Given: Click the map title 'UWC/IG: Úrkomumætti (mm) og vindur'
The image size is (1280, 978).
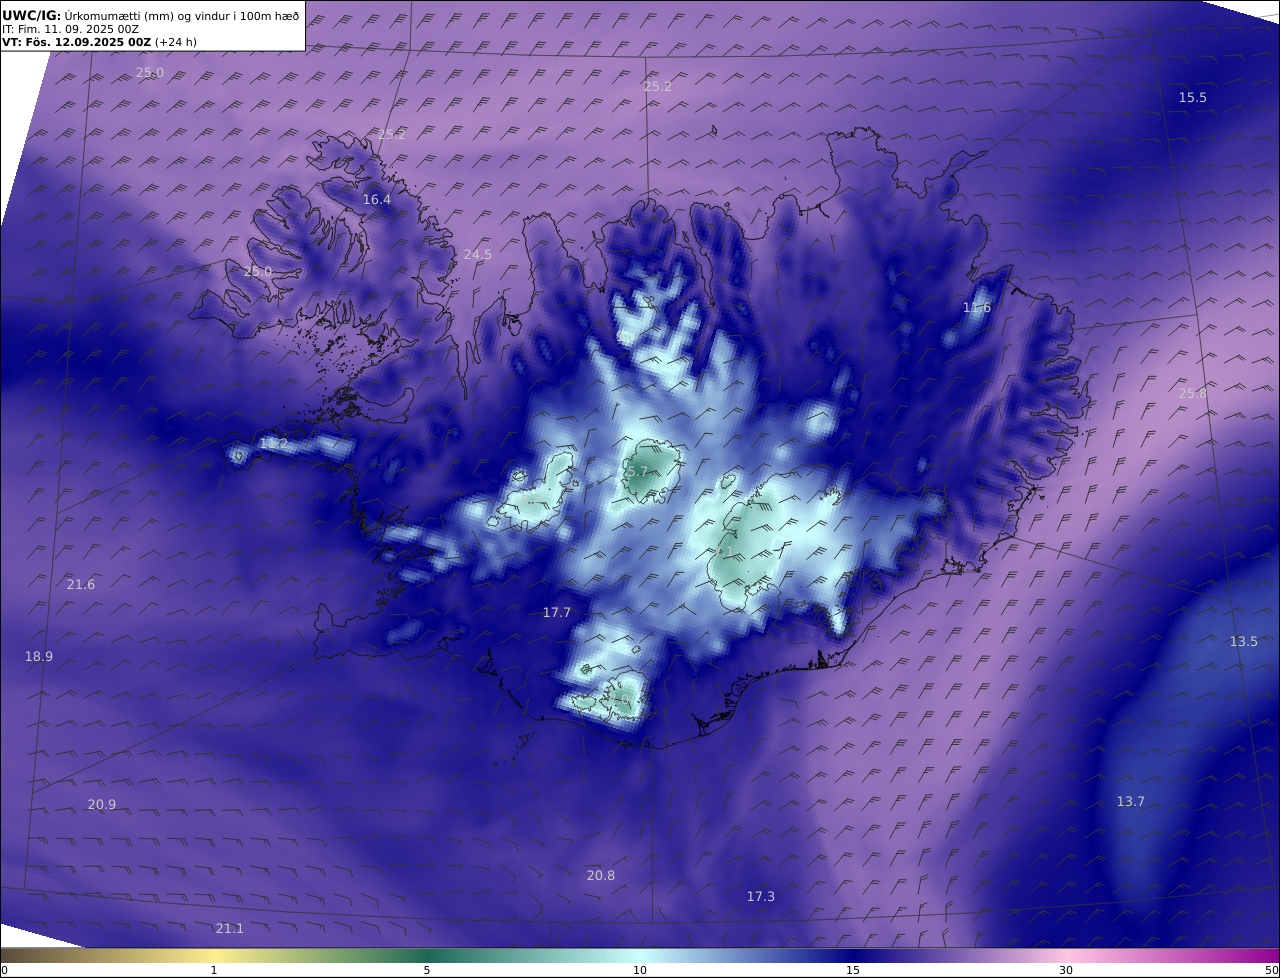Looking at the screenshot, I should (x=151, y=15).
